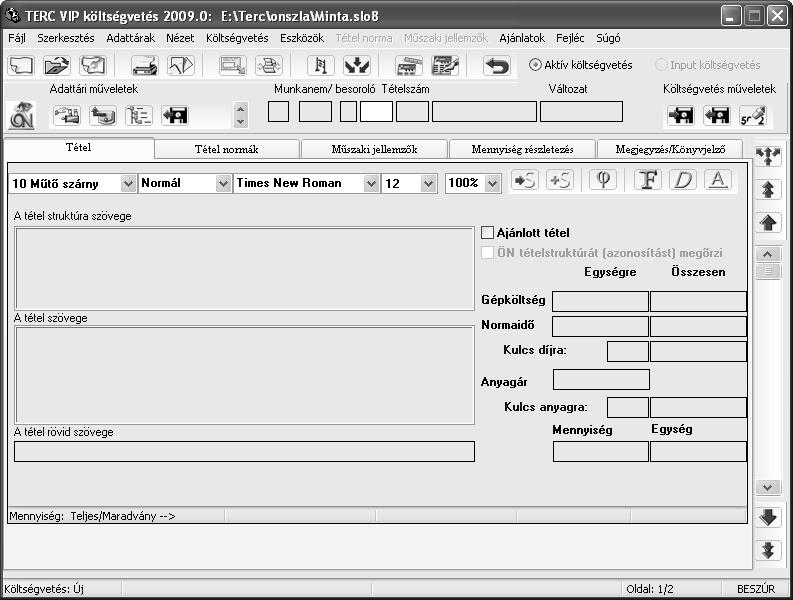This screenshot has width=793, height=600.
Task: Click the Gépköltség Egységre field
Action: [600, 301]
